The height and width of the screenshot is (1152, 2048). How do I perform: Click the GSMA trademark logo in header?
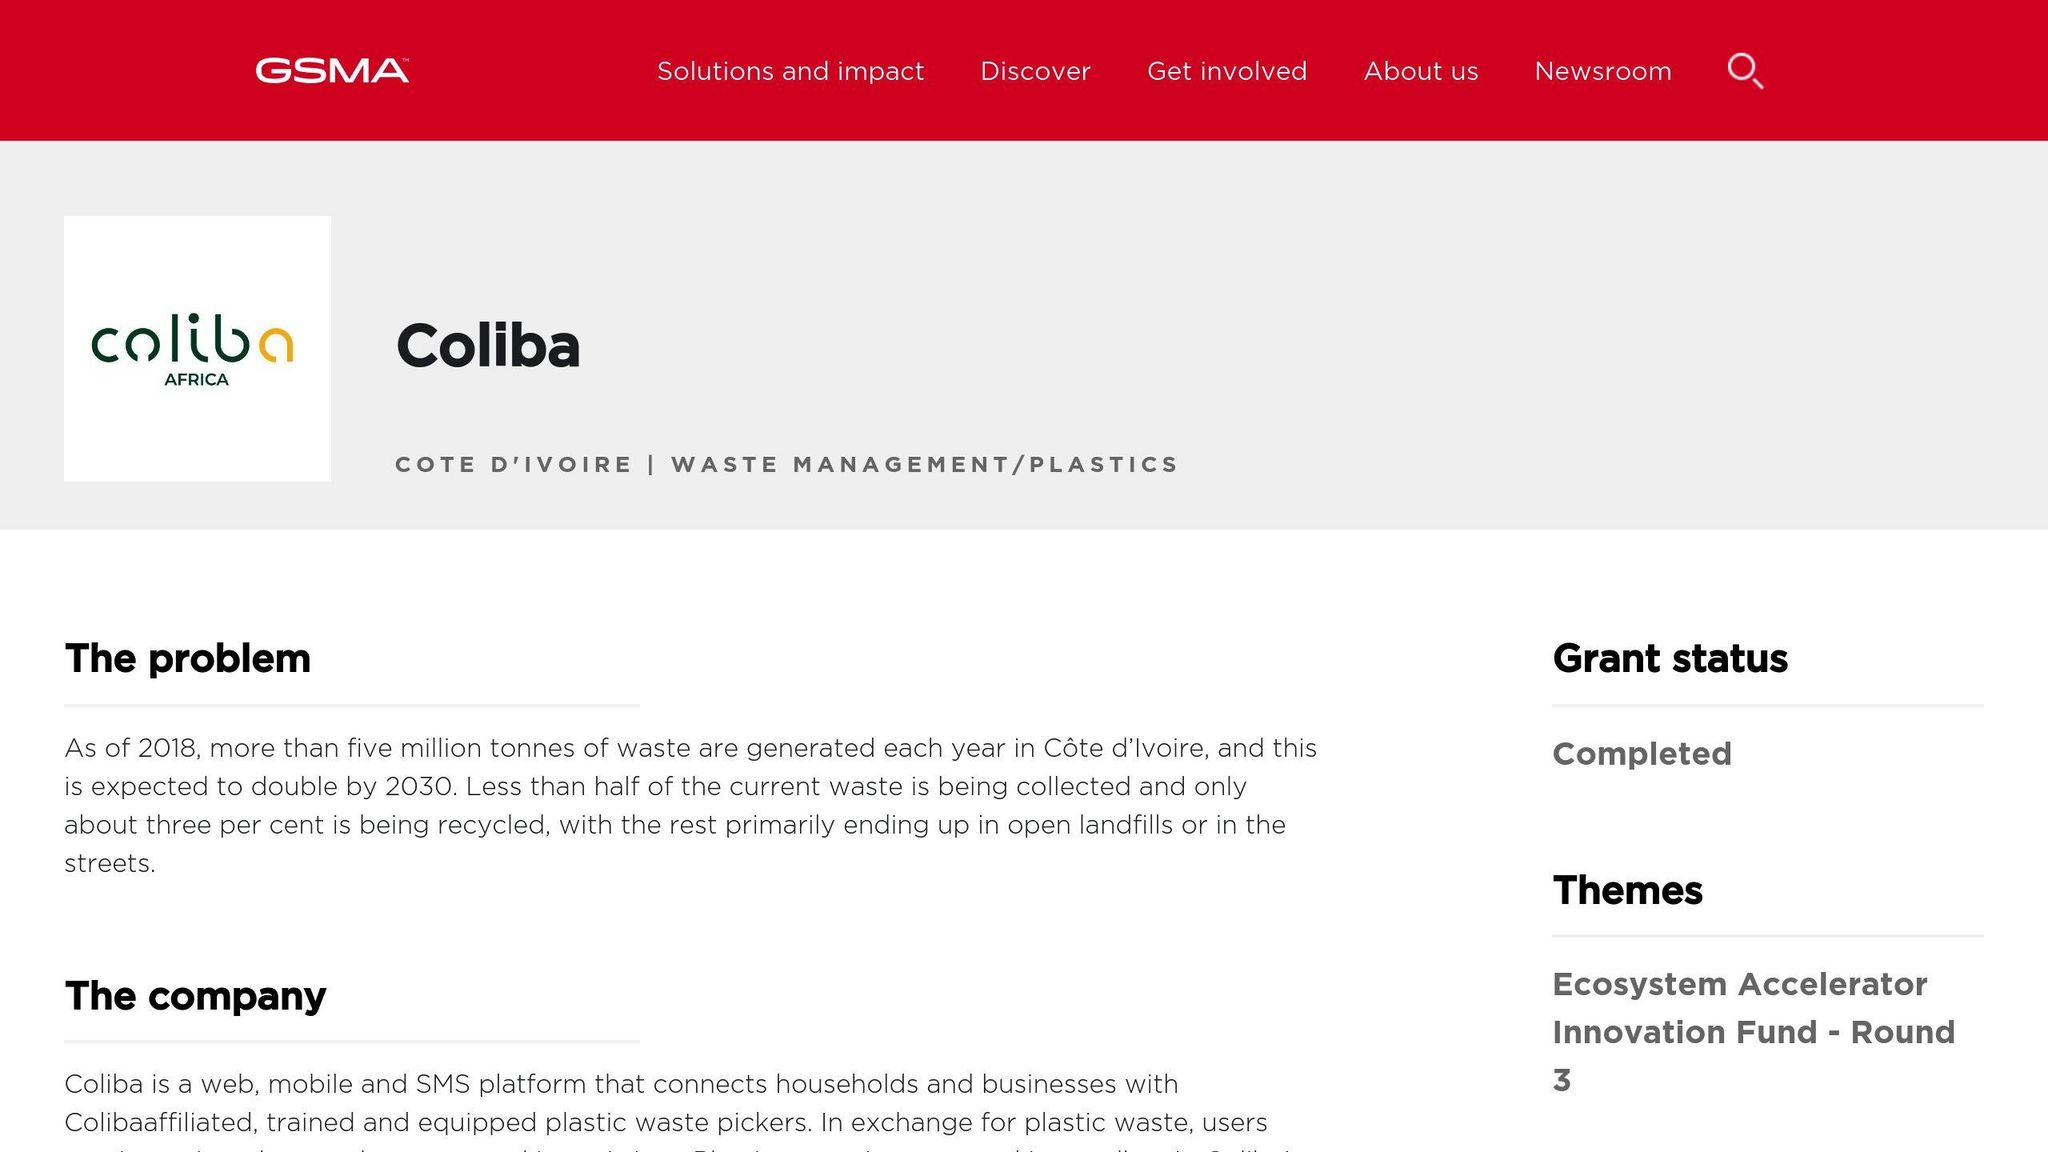click(330, 70)
